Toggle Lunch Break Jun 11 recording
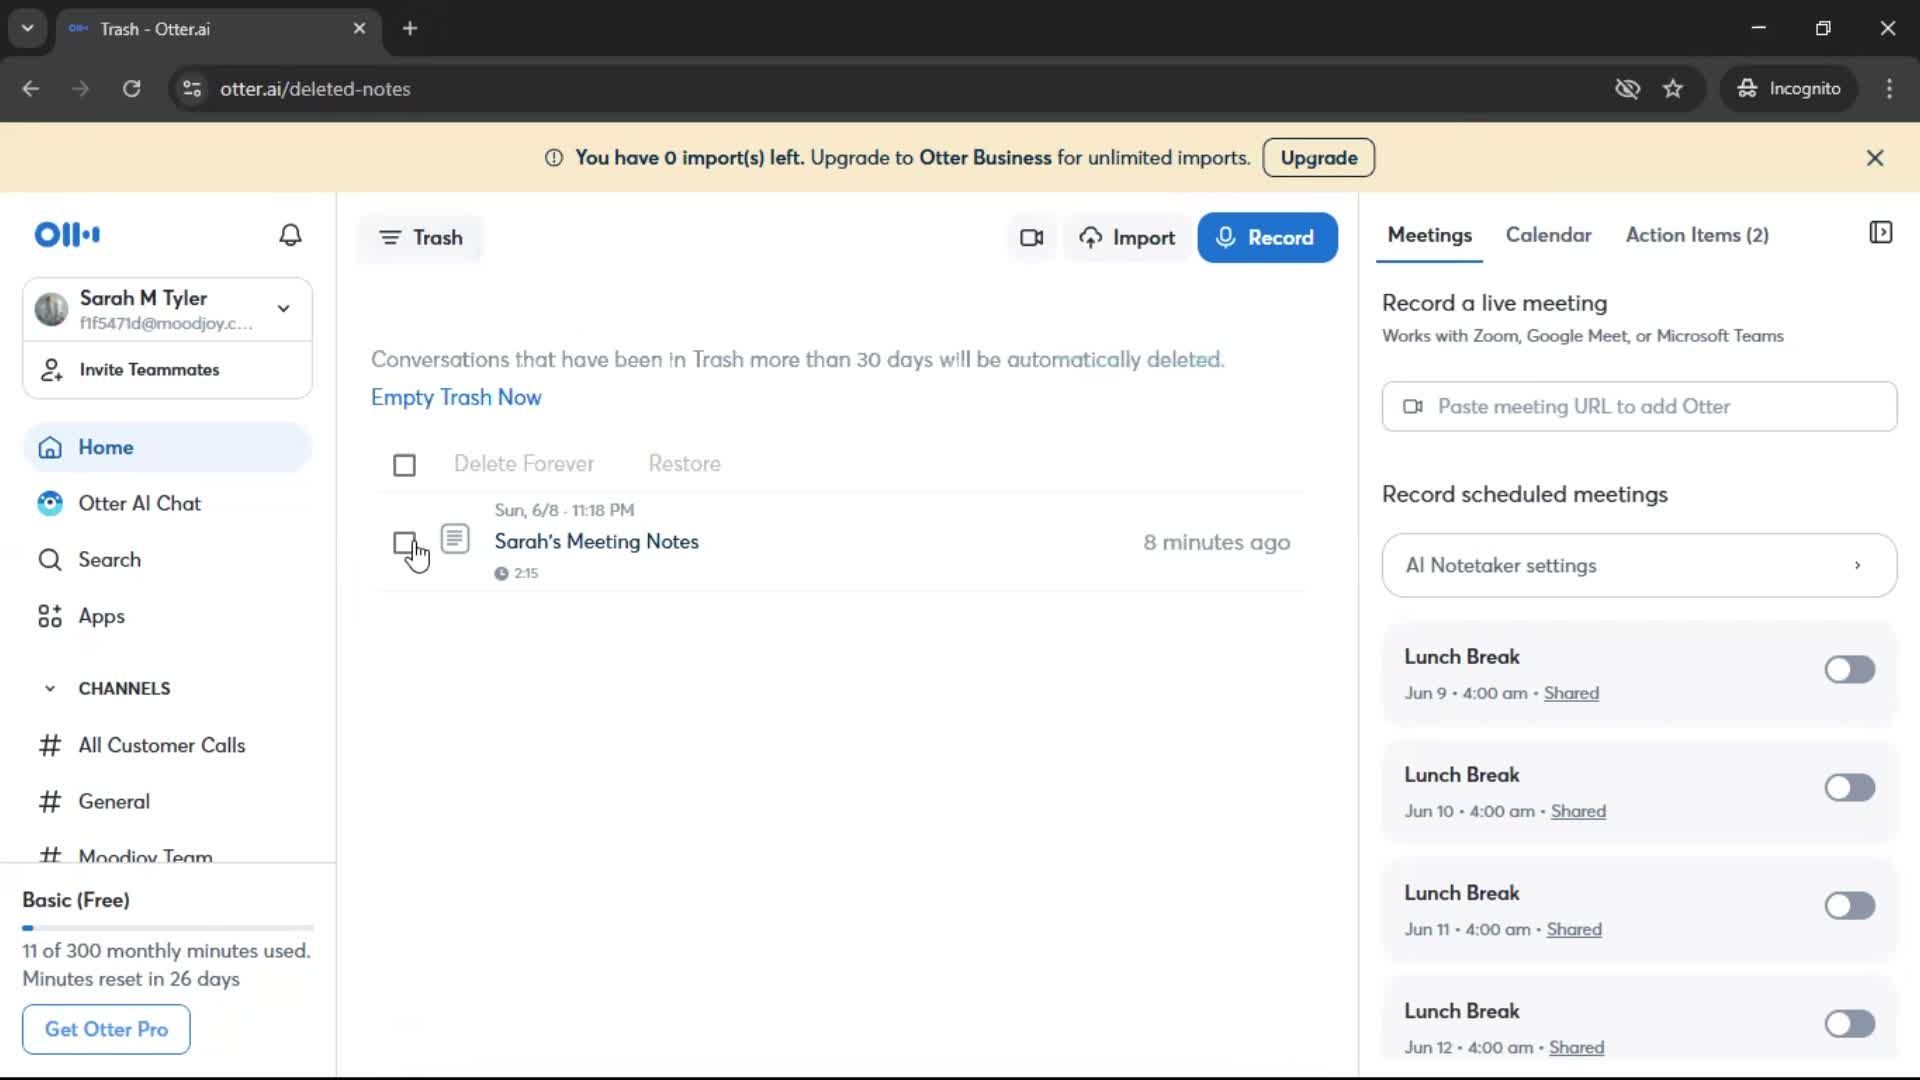 coord(1849,905)
